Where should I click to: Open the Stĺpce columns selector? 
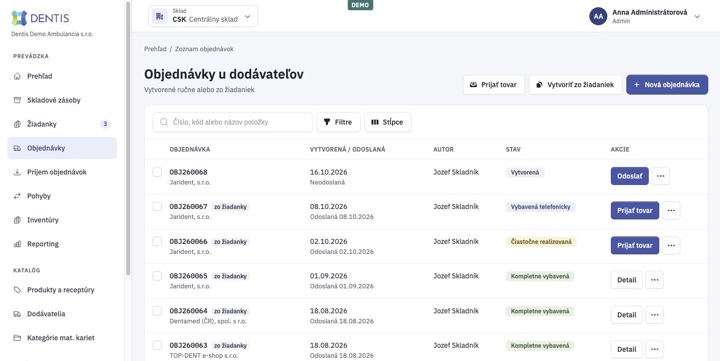[388, 122]
